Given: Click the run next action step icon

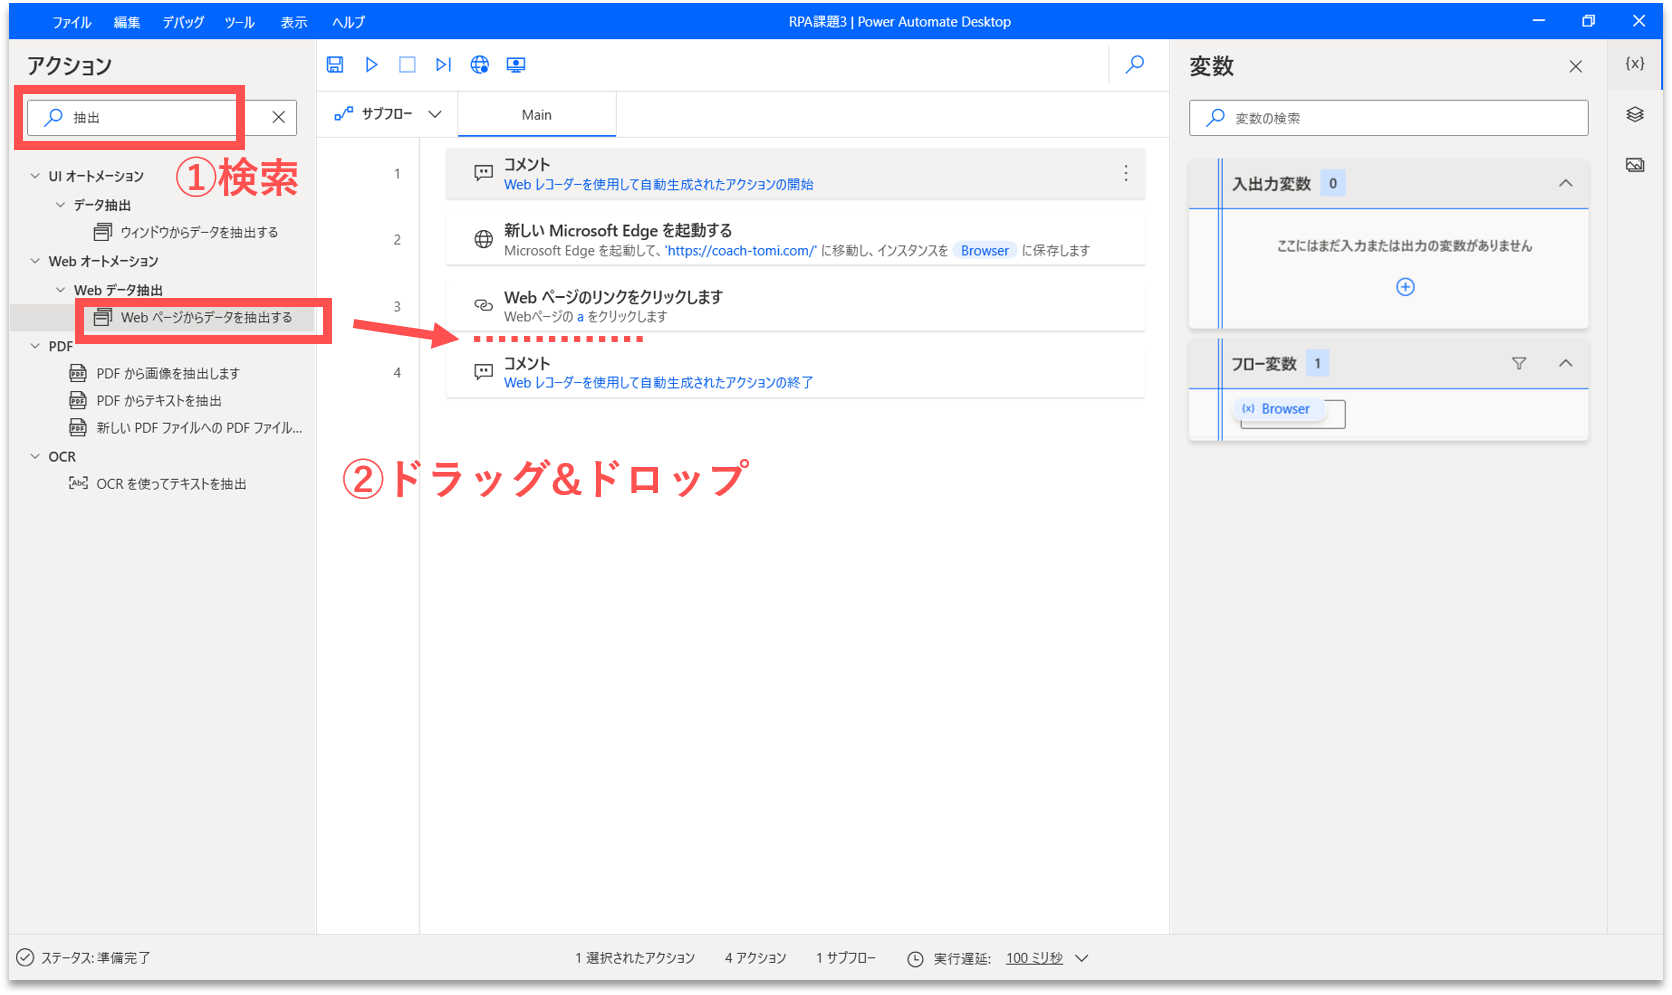Looking at the screenshot, I should pos(443,65).
